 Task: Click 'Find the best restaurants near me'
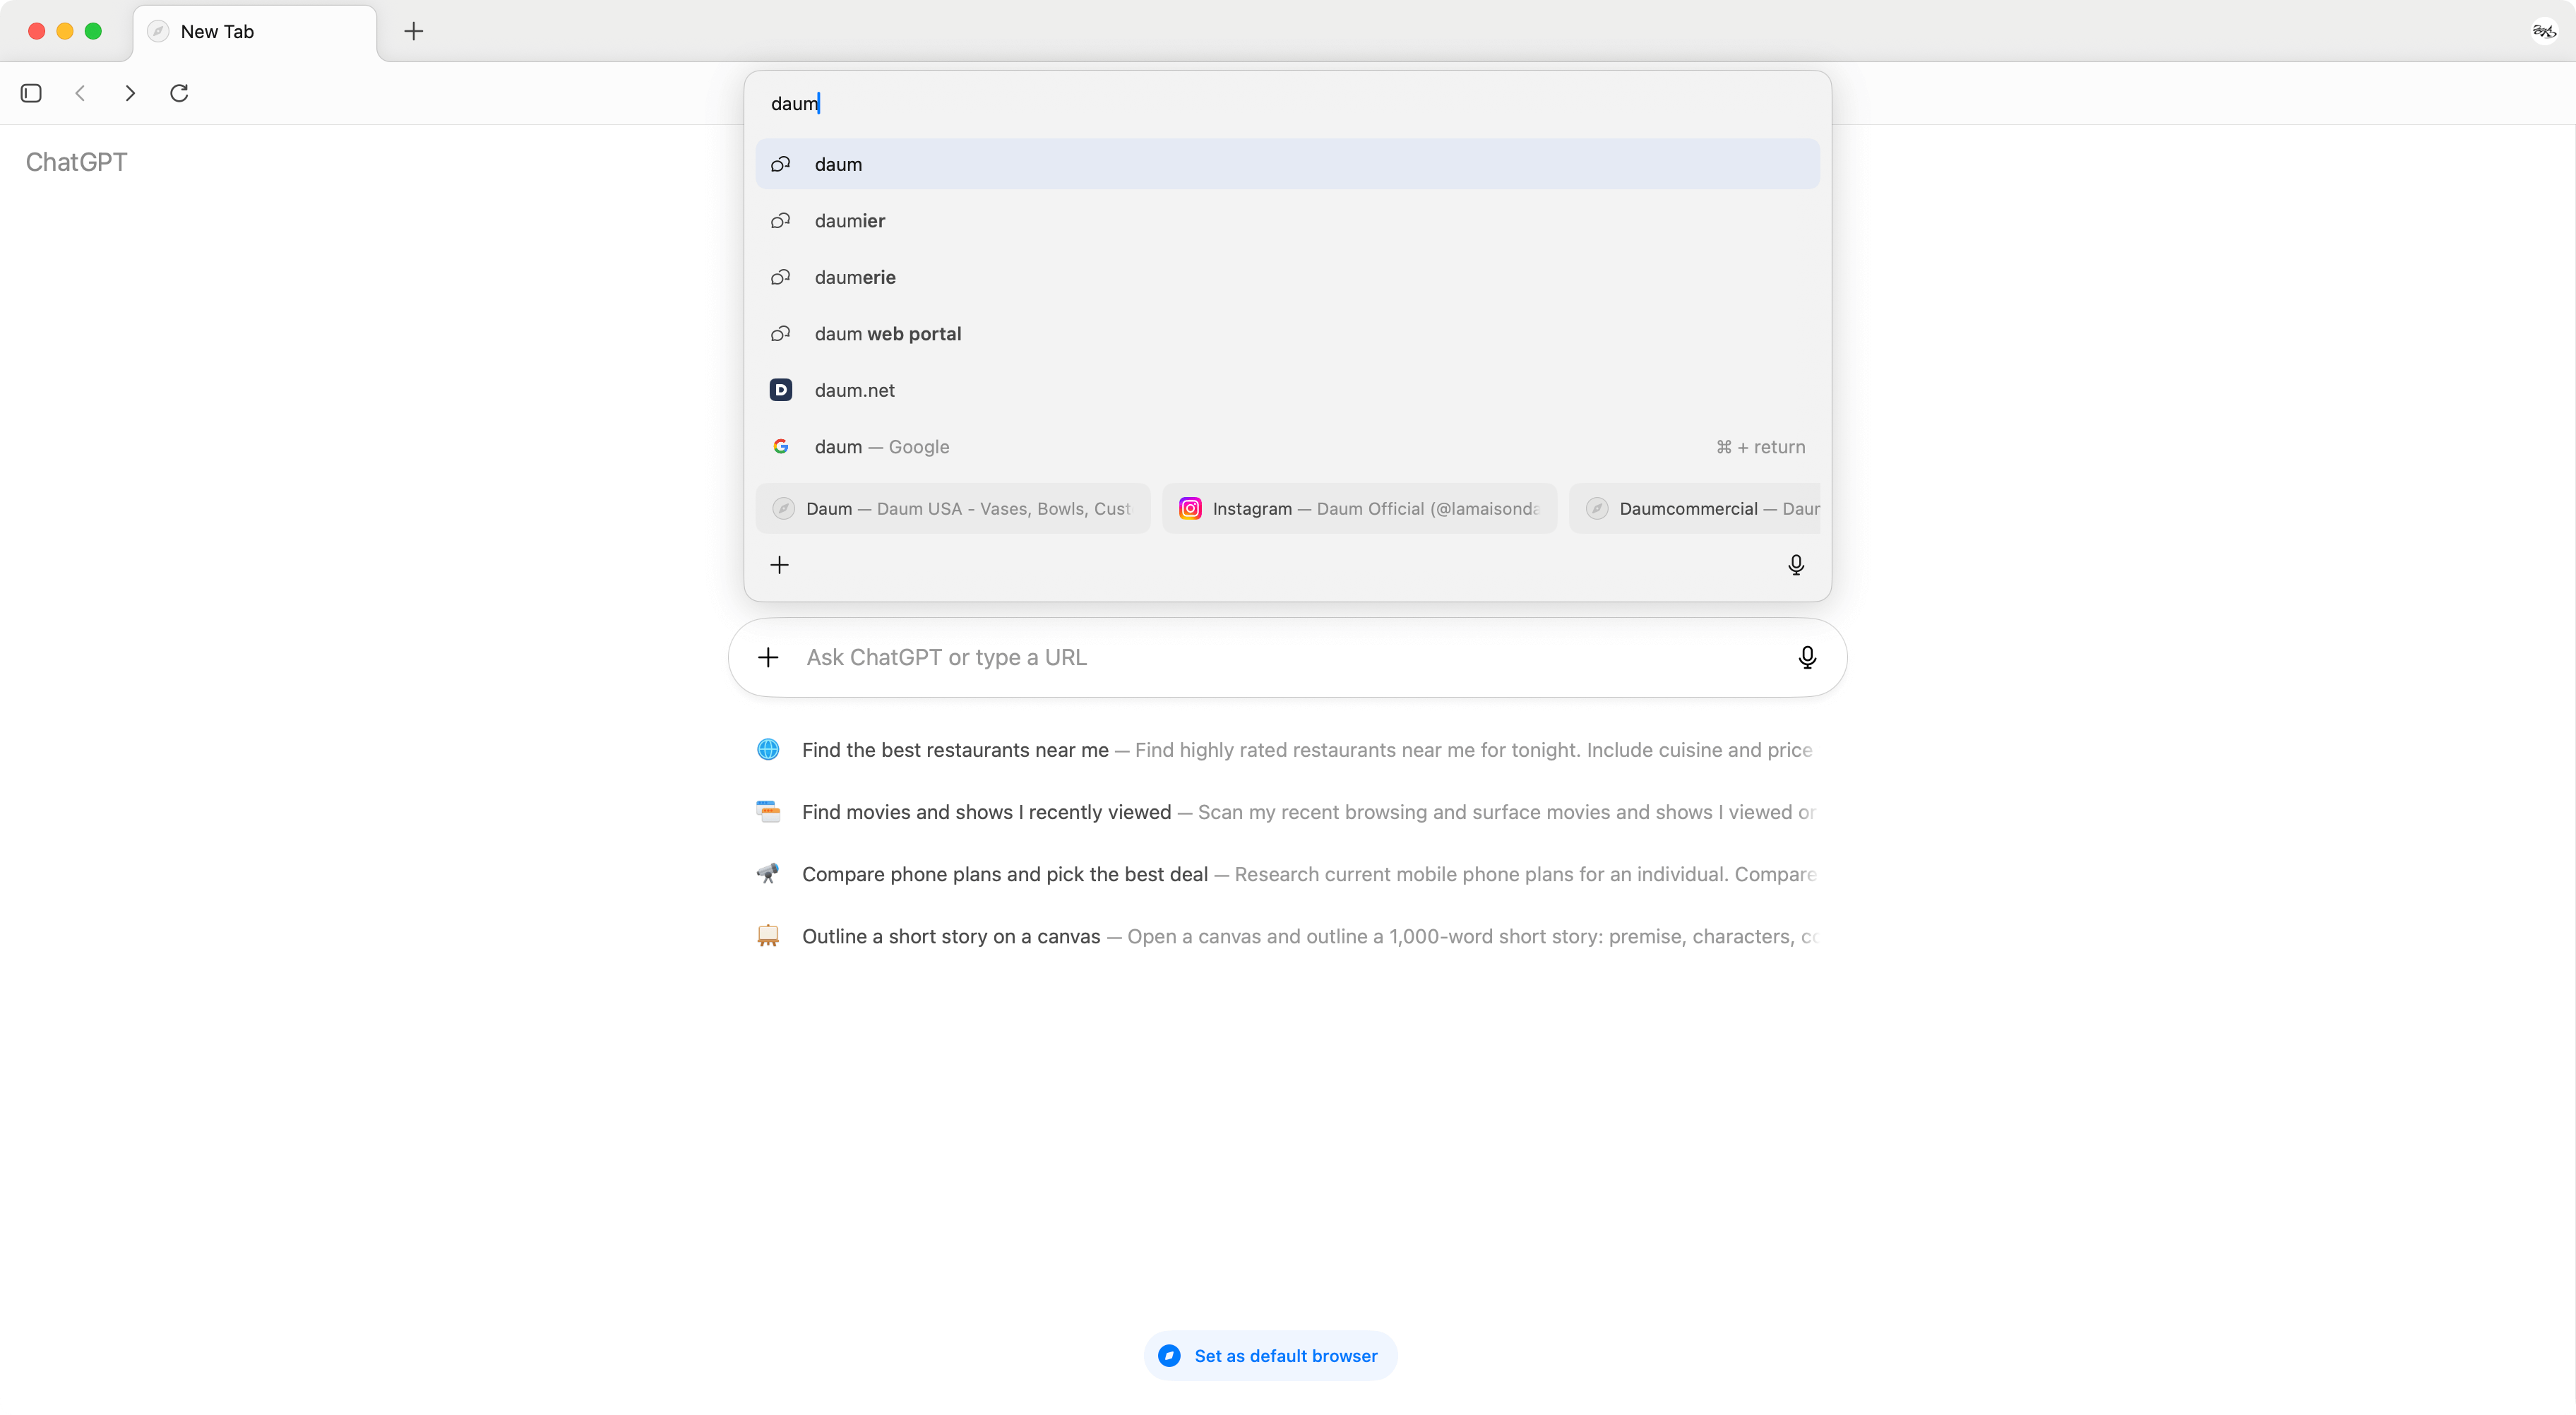pos(955,750)
